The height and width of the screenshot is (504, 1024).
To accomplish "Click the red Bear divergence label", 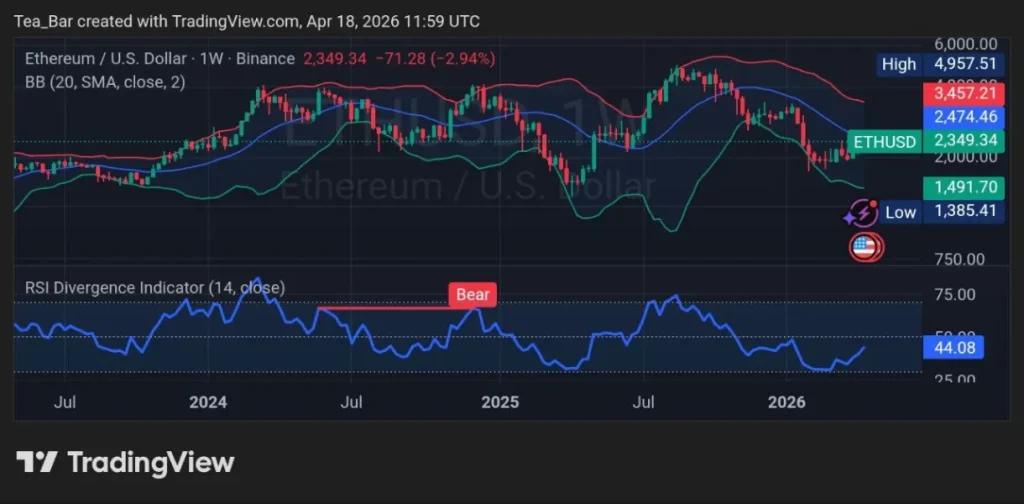I will (471, 295).
